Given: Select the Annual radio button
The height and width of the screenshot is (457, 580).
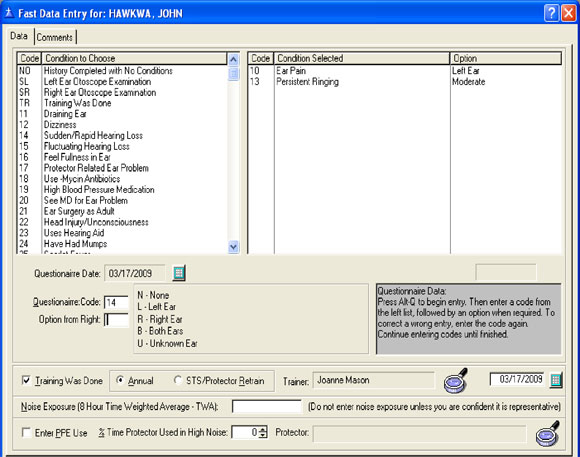Looking at the screenshot, I should click(120, 380).
